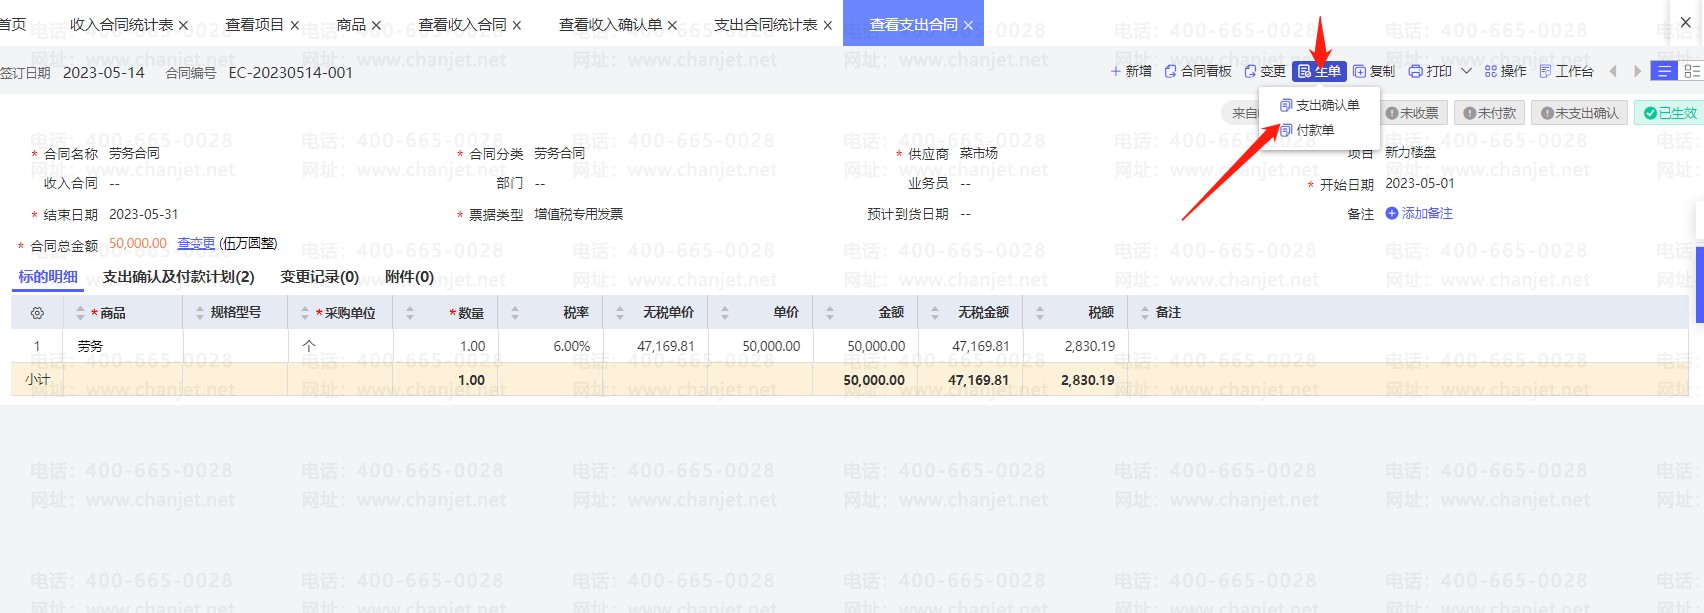The width and height of the screenshot is (1704, 613).
Task: Close the 查看支出合同 active tab
Action: click(968, 25)
